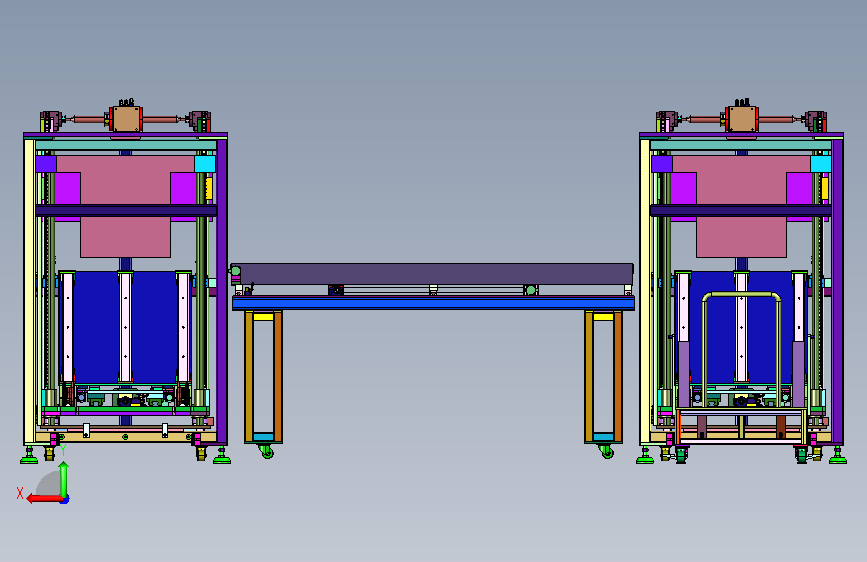Viewport: 867px width, 562px height.
Task: Select the brown motor box atop left machine
Action: (126, 119)
